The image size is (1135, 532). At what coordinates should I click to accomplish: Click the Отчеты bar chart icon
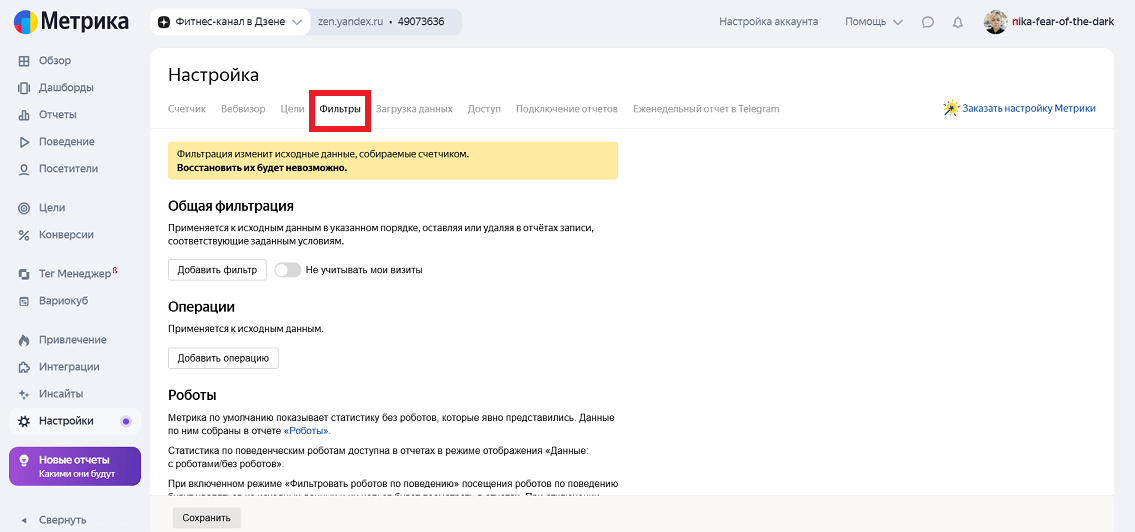click(24, 115)
